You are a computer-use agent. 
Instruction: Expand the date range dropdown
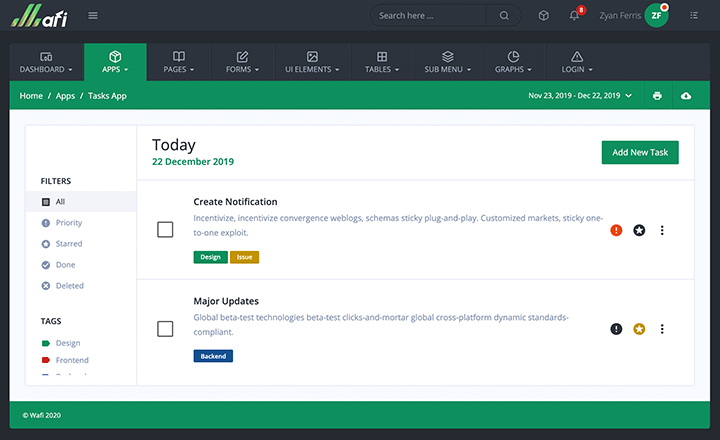580,96
